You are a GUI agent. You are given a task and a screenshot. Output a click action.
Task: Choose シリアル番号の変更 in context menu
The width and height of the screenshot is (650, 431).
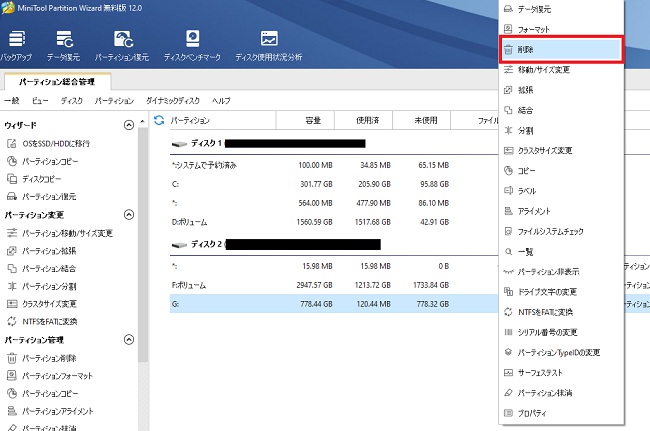click(562, 332)
